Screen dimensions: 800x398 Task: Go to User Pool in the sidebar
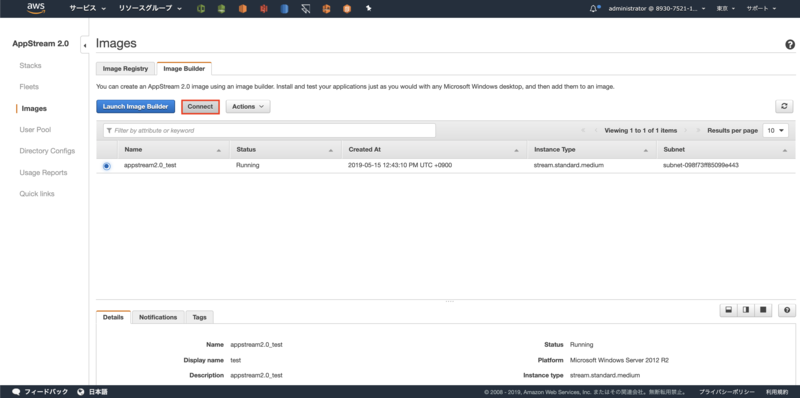click(35, 130)
